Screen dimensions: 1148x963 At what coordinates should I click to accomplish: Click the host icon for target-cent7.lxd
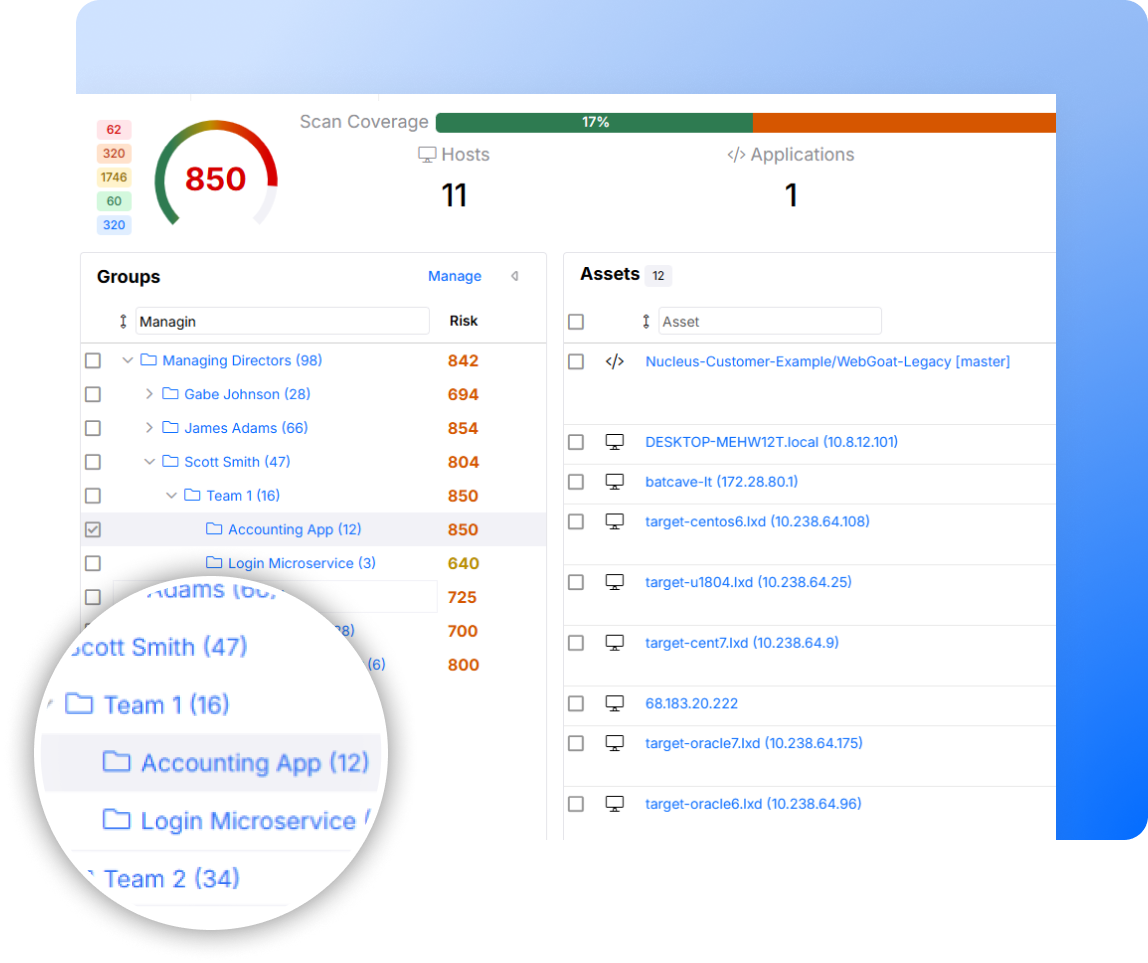(614, 642)
